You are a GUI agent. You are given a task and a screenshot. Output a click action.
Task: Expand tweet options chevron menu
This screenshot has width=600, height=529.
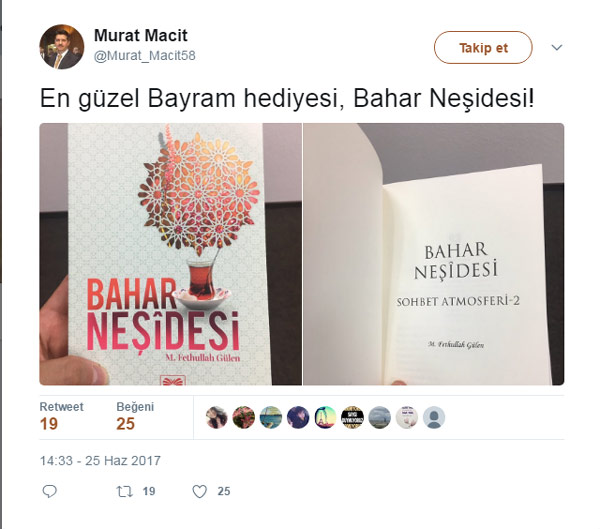(x=557, y=47)
